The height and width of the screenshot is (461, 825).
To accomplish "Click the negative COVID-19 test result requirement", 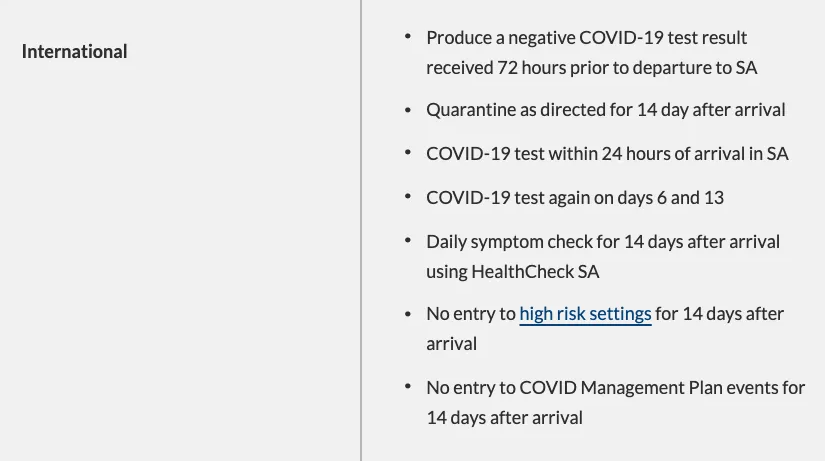I will [x=591, y=53].
